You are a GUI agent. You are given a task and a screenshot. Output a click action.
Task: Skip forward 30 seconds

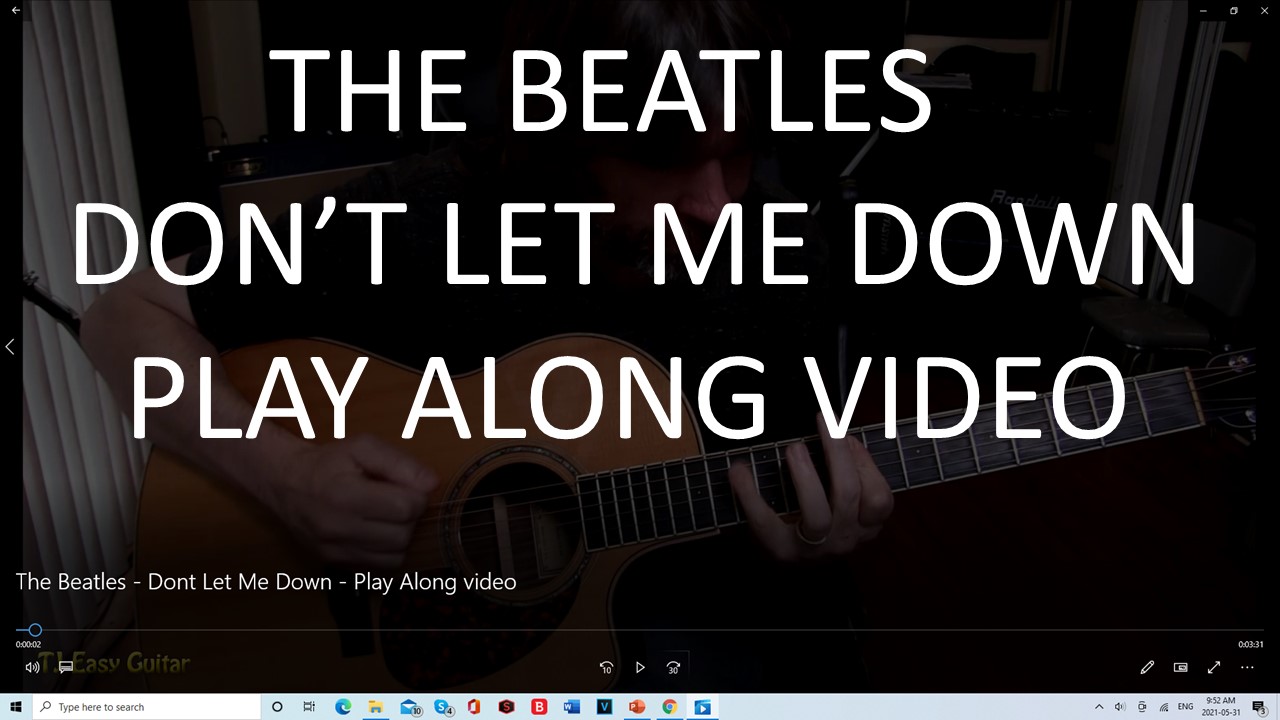click(674, 667)
